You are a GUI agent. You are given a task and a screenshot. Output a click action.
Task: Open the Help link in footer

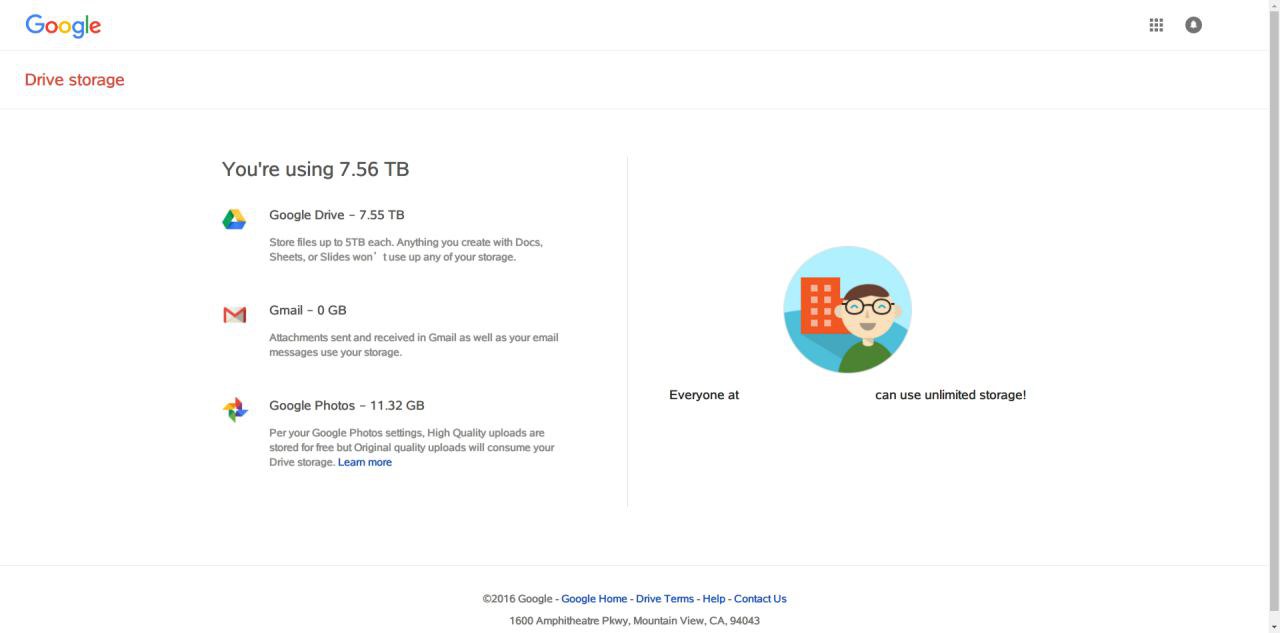point(714,599)
